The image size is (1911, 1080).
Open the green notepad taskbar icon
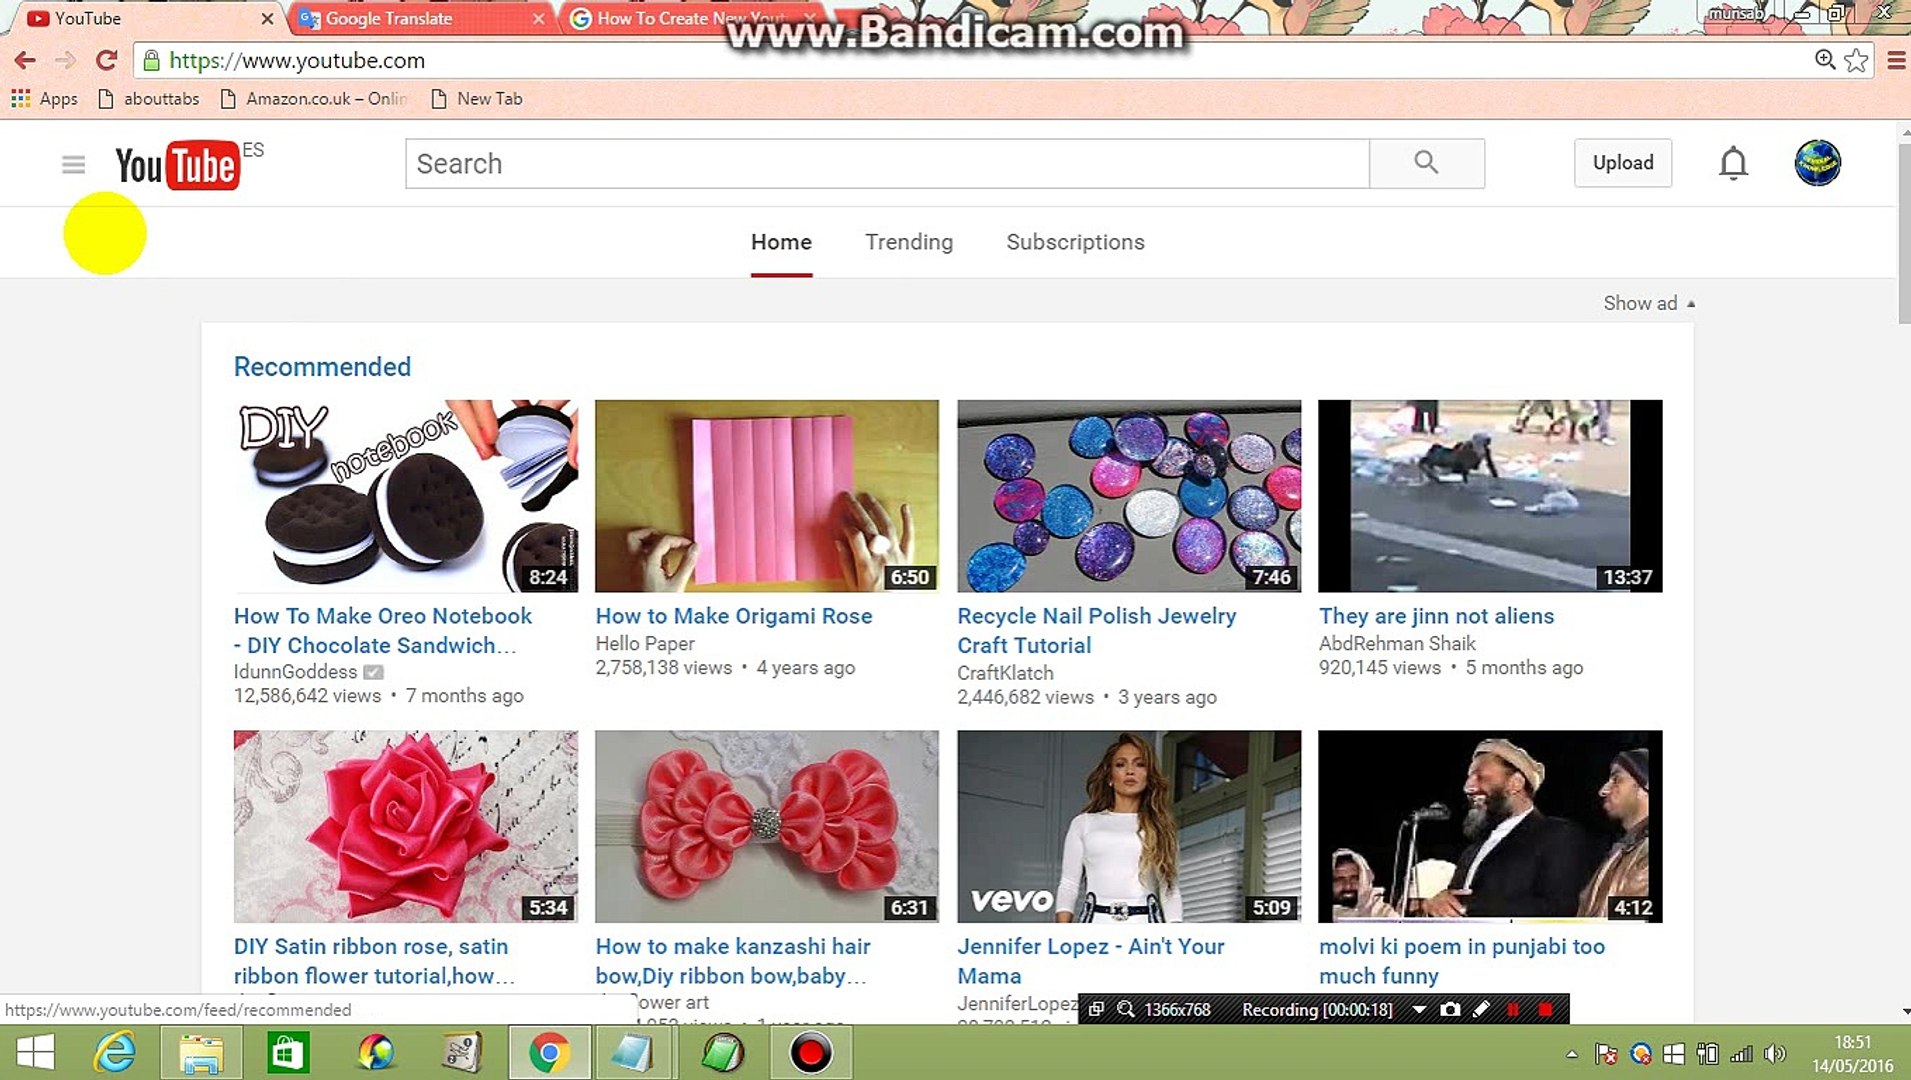coord(722,1053)
